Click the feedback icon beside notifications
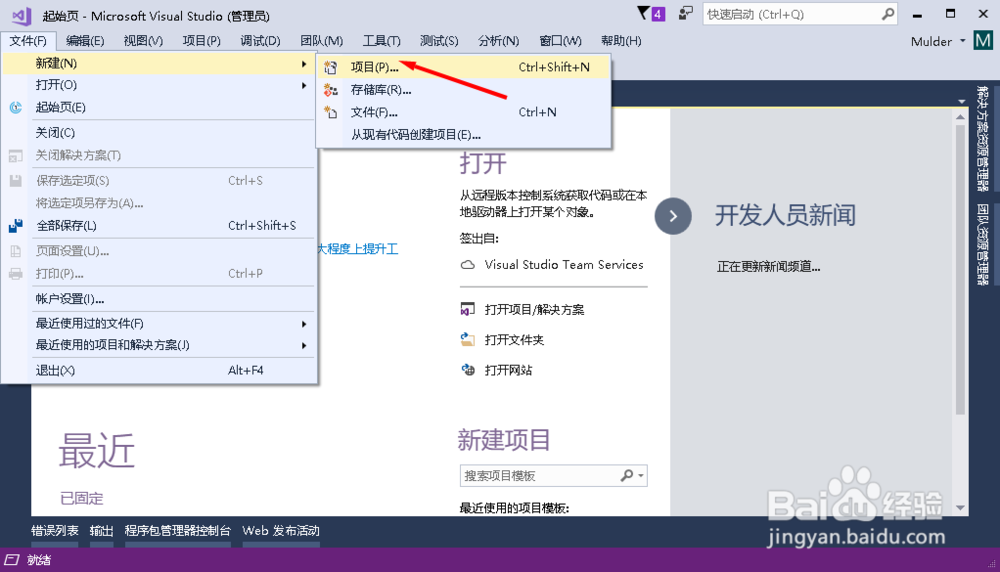Image resolution: width=1000 pixels, height=572 pixels. [x=686, y=13]
